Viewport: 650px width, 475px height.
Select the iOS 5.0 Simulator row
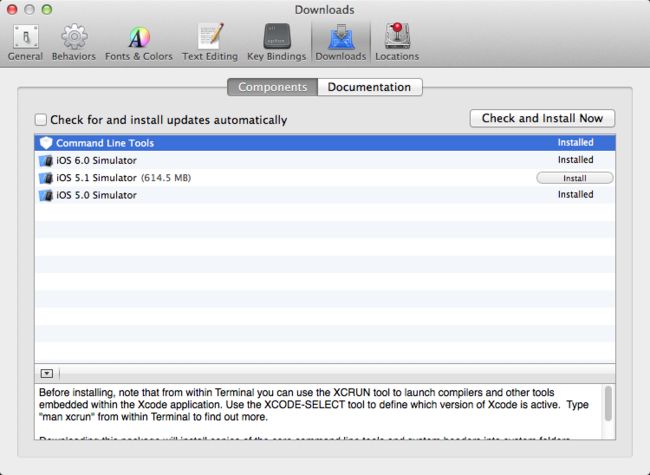[x=325, y=195]
